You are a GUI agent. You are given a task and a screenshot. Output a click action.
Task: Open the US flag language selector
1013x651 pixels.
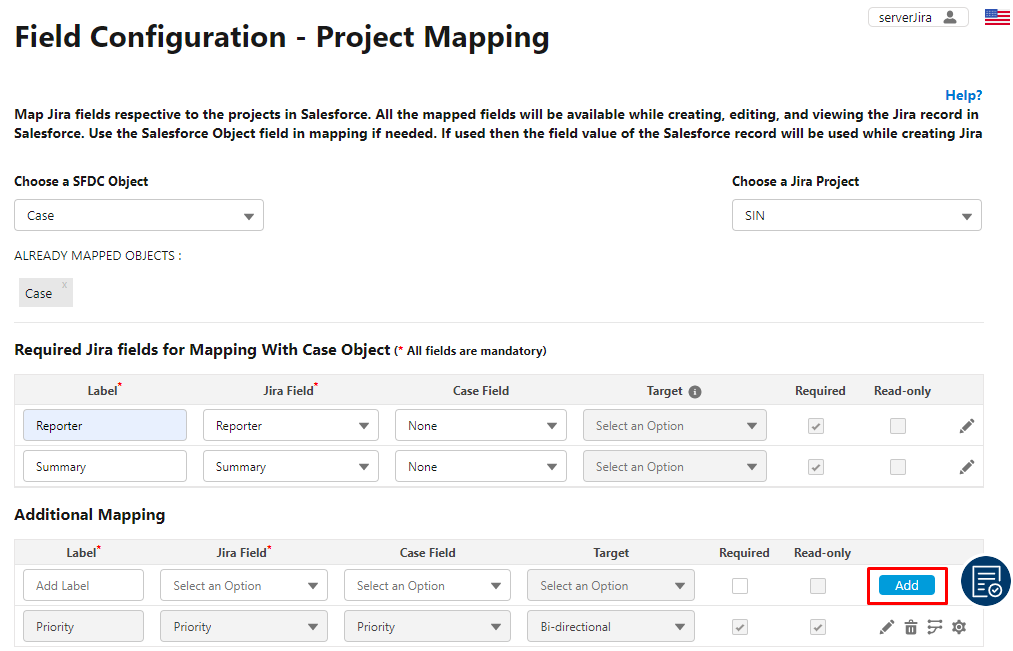[x=996, y=15]
